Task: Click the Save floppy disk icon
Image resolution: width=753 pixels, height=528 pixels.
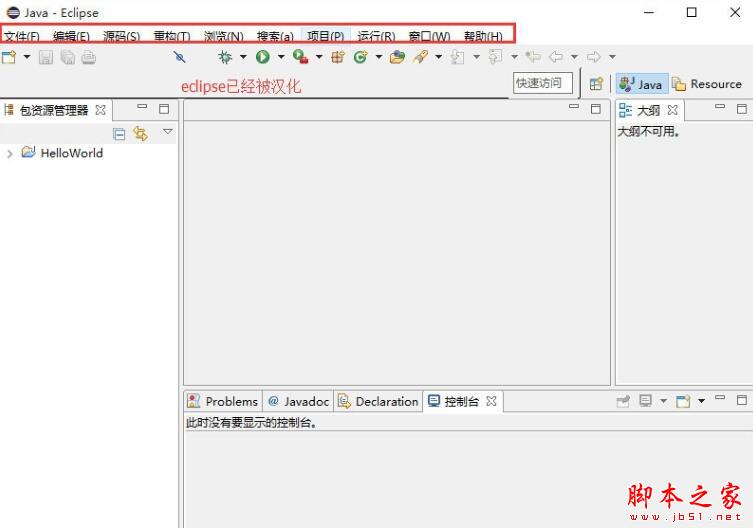Action: pyautogui.click(x=46, y=58)
